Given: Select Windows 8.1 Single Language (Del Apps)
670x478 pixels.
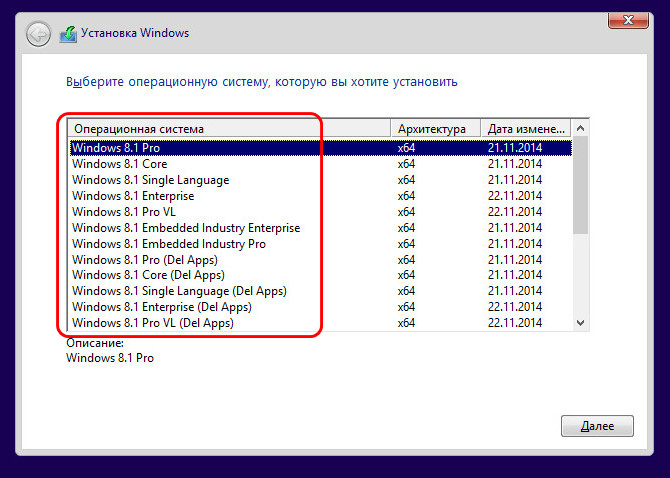Looking at the screenshot, I should point(320,291).
